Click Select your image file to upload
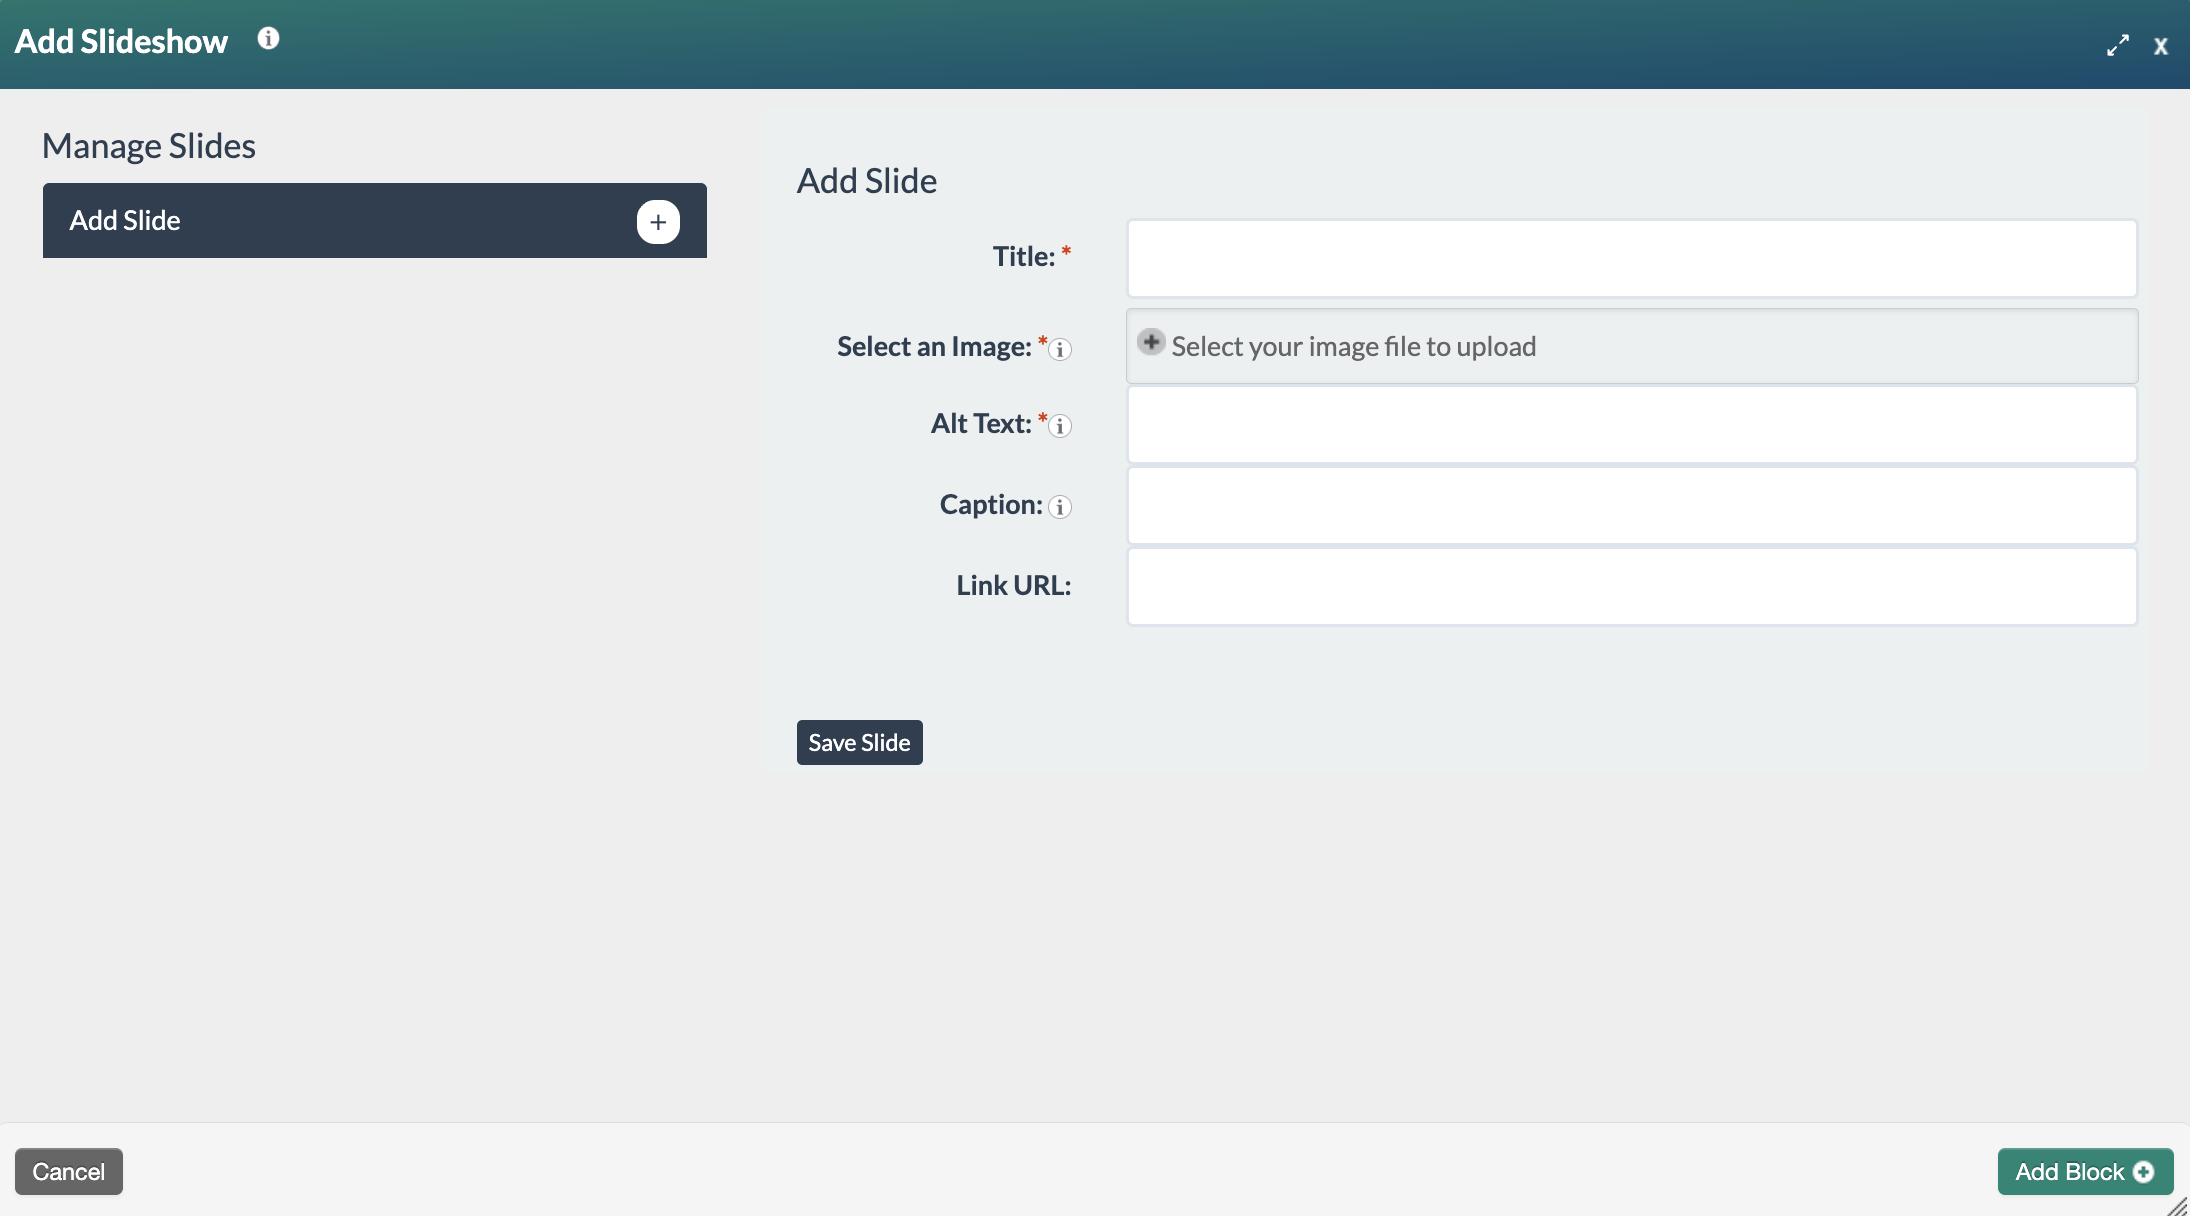The width and height of the screenshot is (2190, 1216). [x=1632, y=346]
